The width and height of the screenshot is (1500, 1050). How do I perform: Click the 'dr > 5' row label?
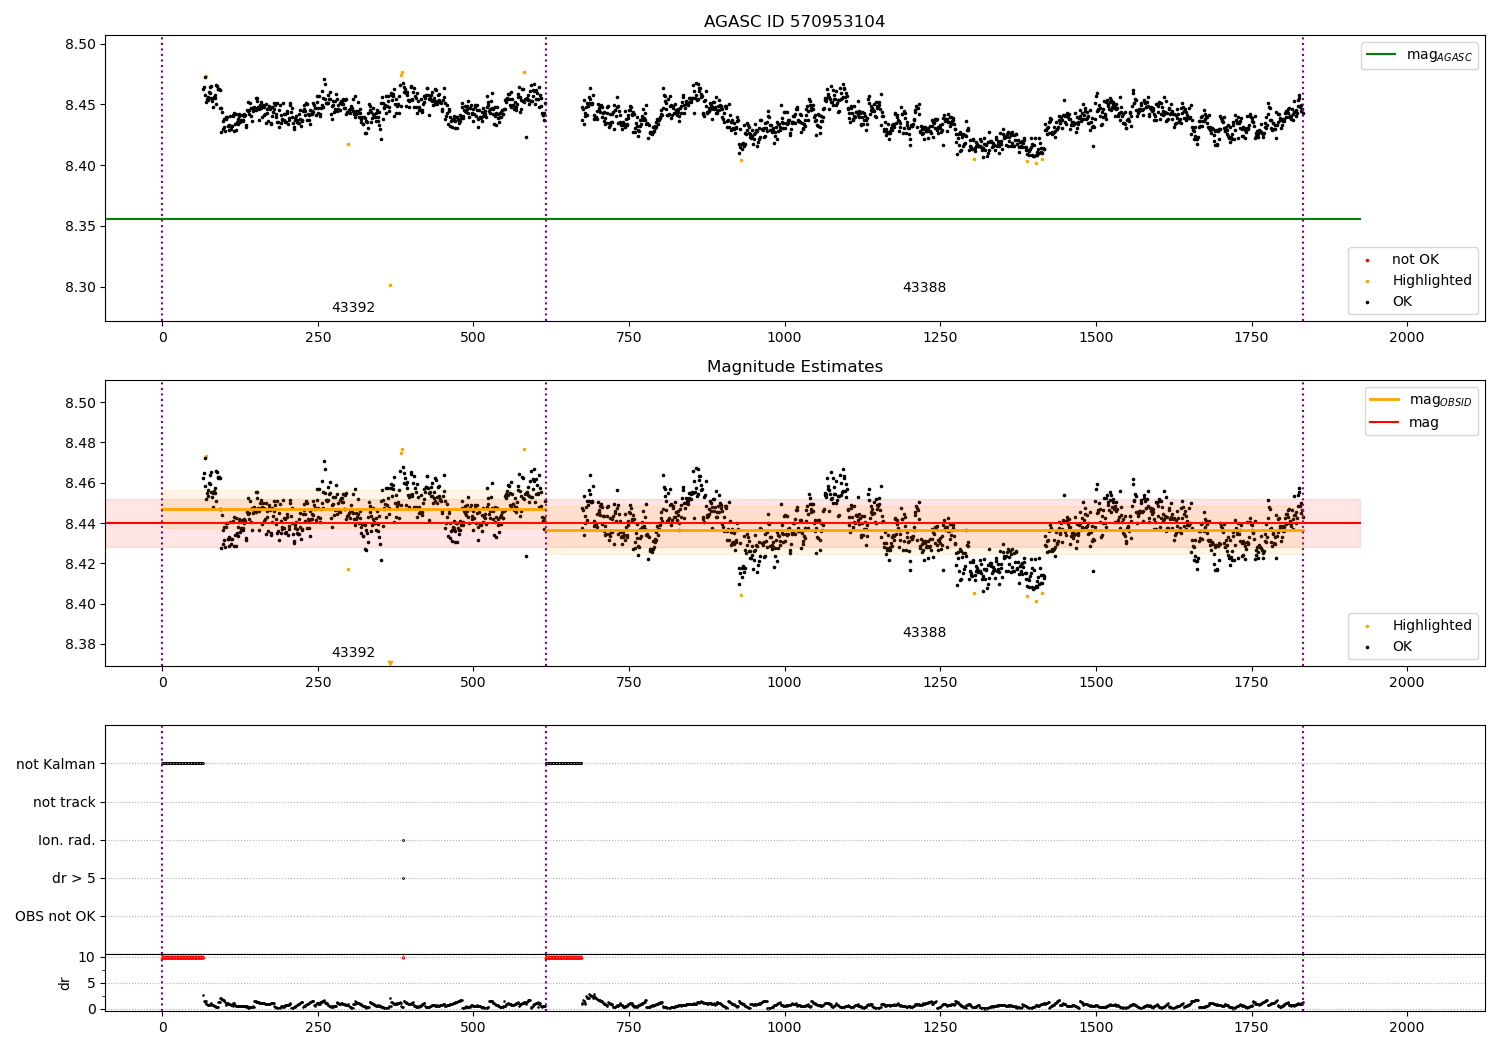(x=74, y=878)
